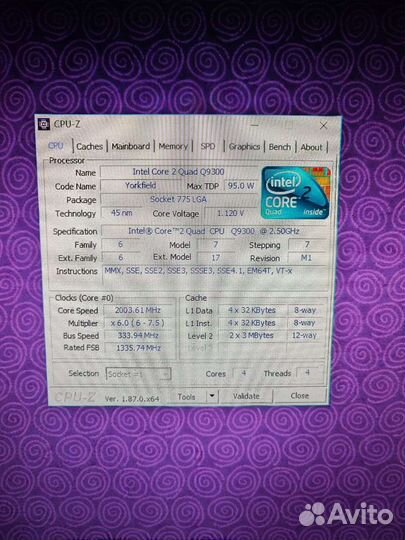Open the Mainboard tab
The height and width of the screenshot is (540, 405).
click(131, 146)
